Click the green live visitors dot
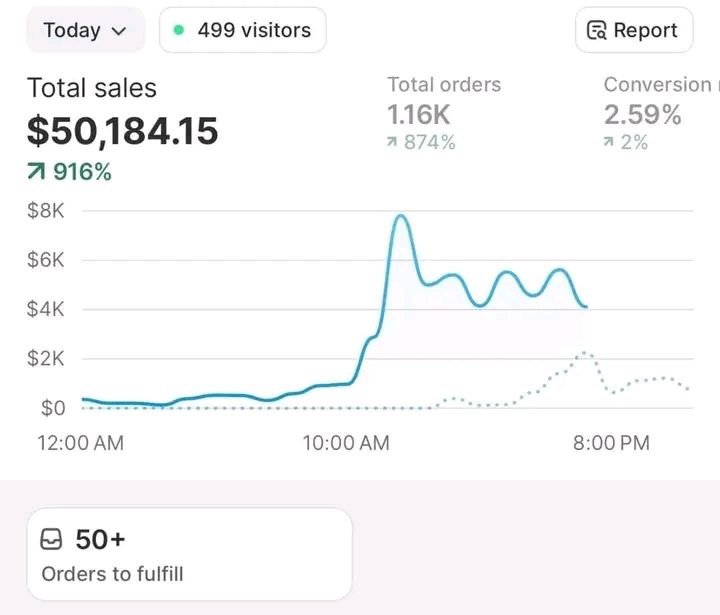720x615 pixels. 179,30
